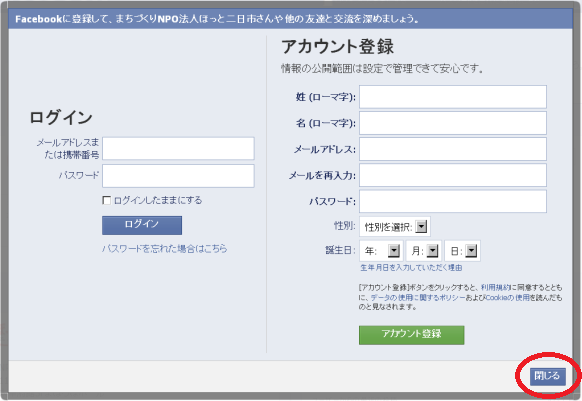Click the メールを再入力 field
This screenshot has width=582, height=401.
tap(453, 175)
